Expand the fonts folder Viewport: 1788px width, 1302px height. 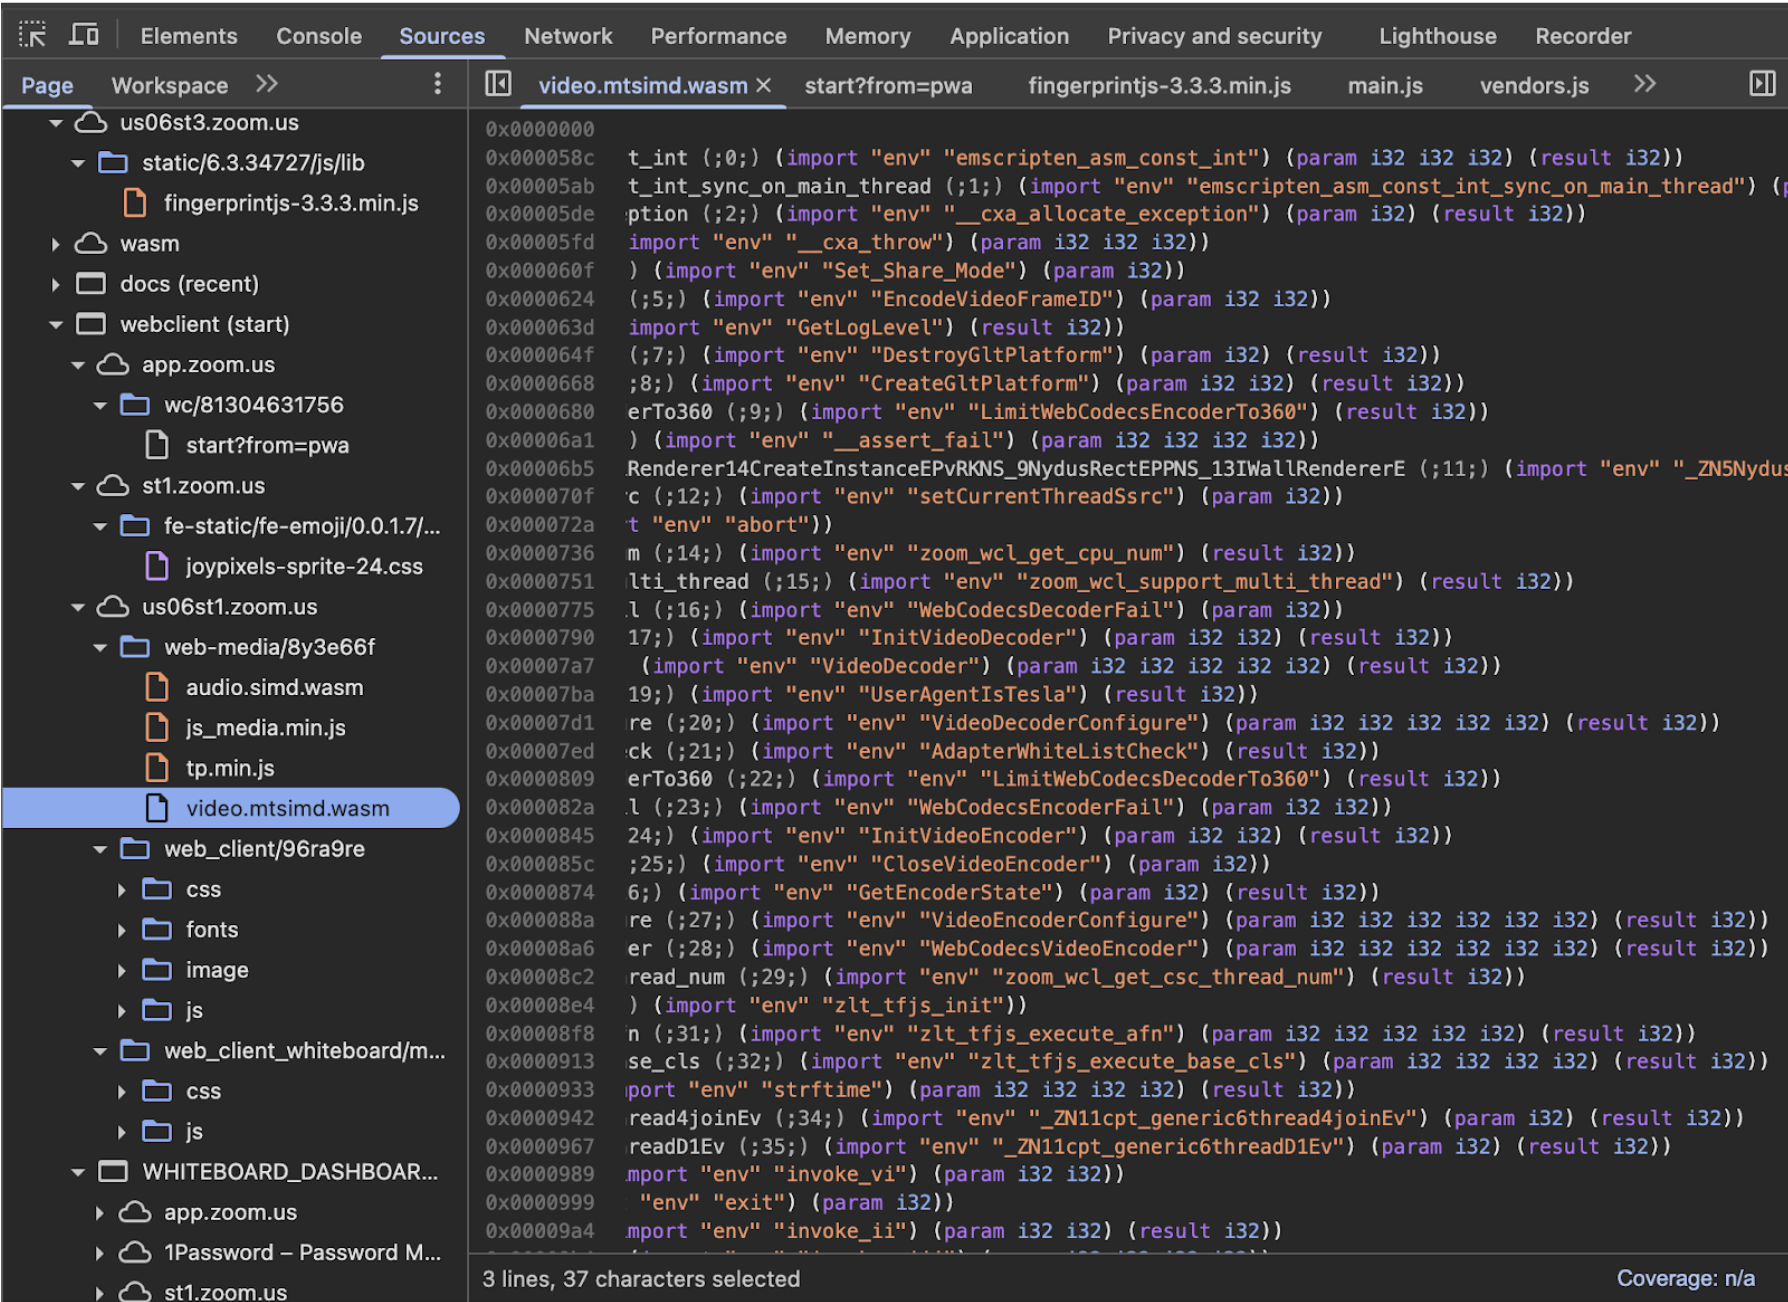point(122,930)
